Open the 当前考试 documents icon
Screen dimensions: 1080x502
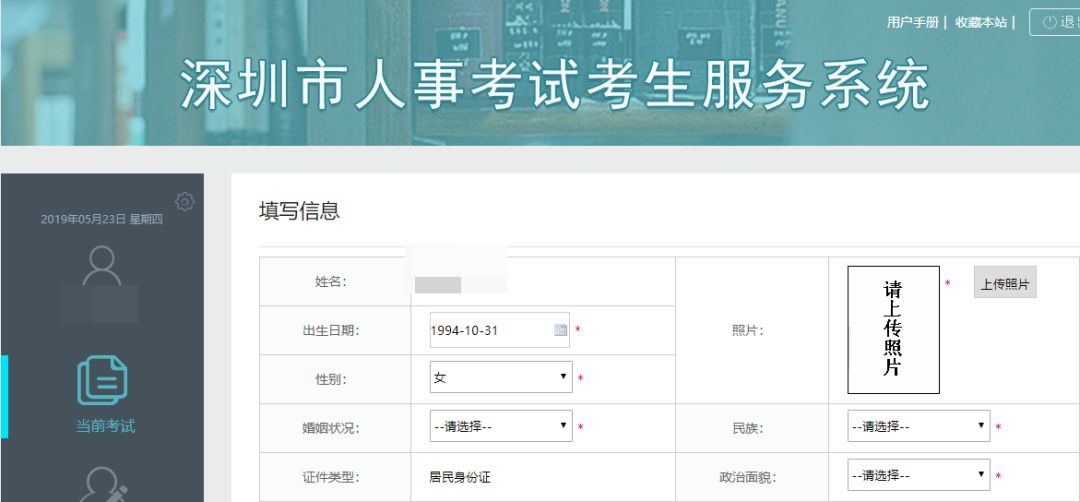coord(102,380)
